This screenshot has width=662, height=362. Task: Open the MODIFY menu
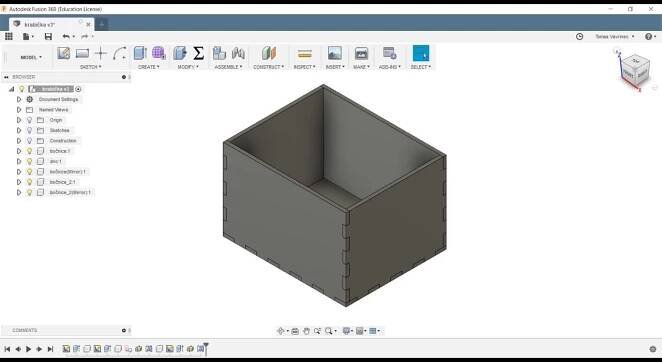[x=188, y=67]
